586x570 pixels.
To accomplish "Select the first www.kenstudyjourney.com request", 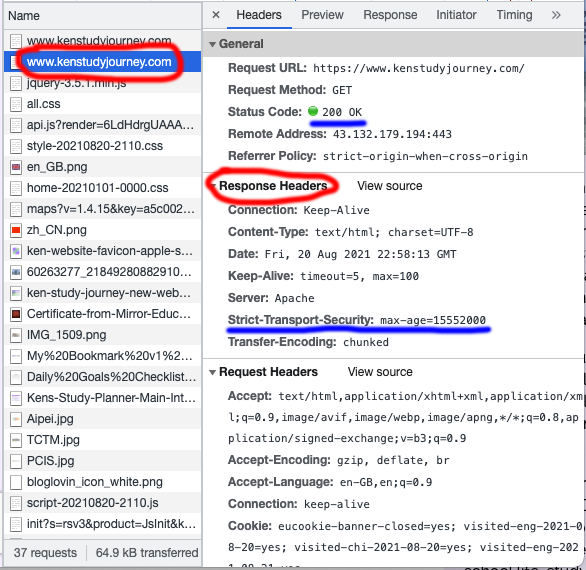I will point(103,40).
